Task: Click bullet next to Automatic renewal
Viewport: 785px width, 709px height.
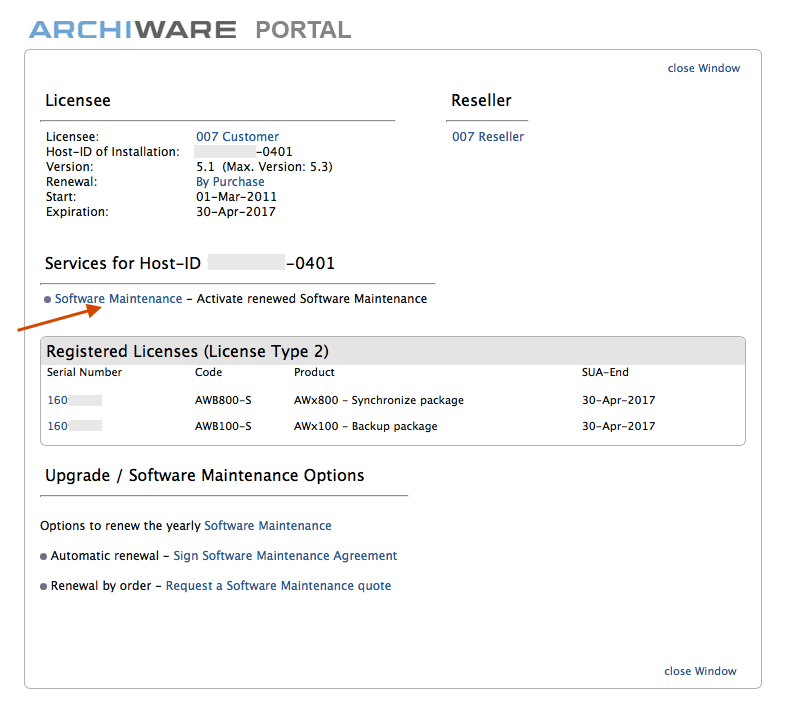Action: tap(43, 557)
